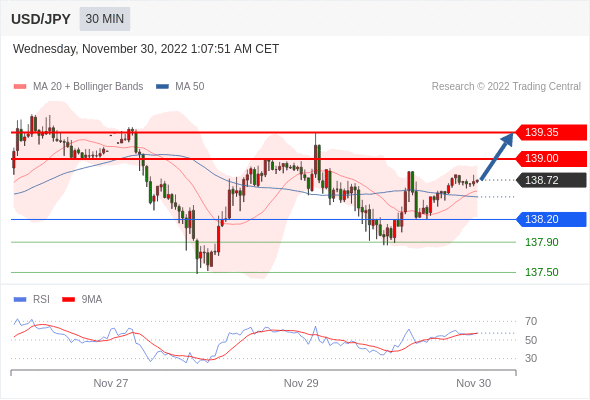Click the pink MA 20 legend swatch

20,87
